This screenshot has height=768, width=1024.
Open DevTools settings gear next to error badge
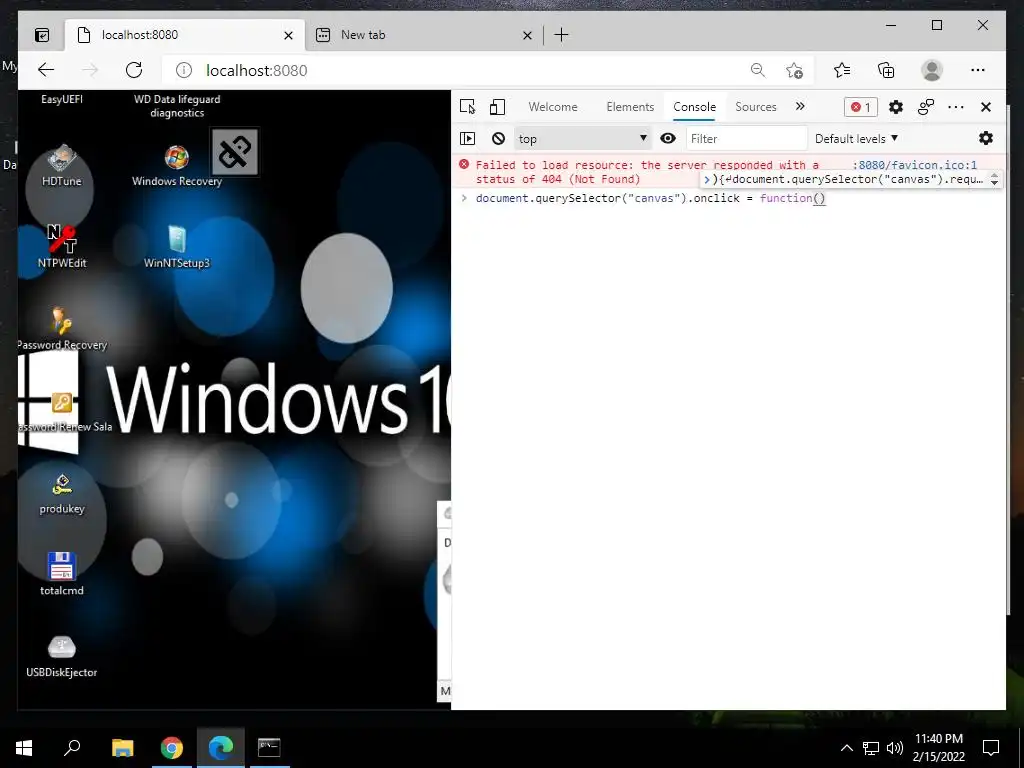click(896, 107)
